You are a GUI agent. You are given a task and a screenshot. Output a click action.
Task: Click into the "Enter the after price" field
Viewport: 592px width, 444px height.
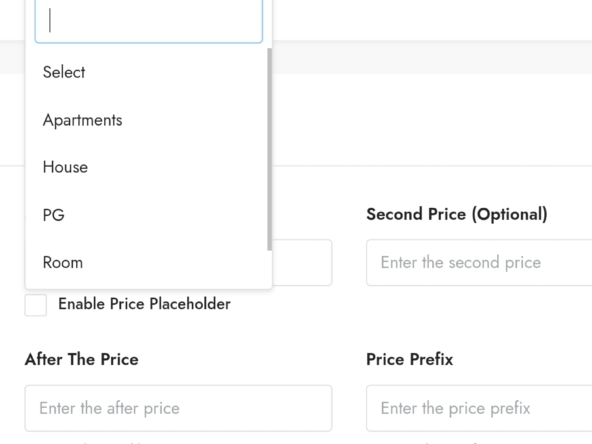click(x=178, y=408)
